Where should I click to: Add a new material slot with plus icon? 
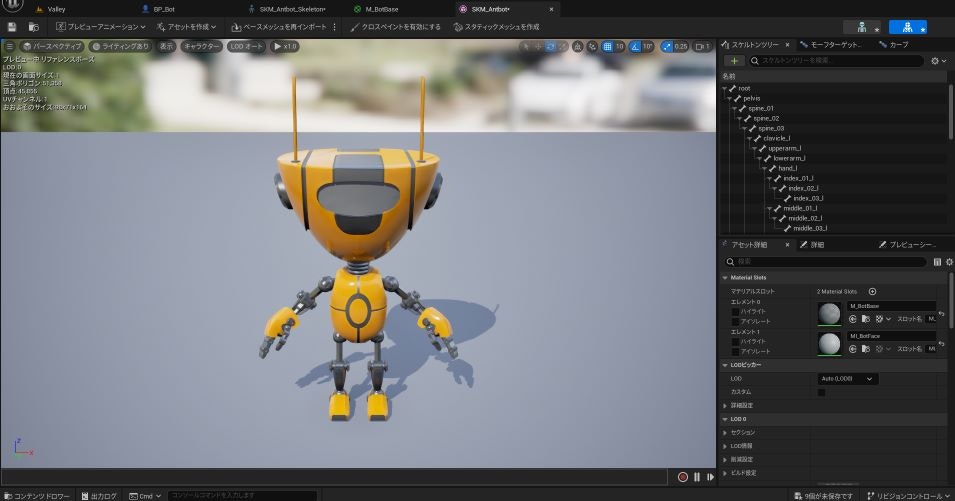[872, 291]
